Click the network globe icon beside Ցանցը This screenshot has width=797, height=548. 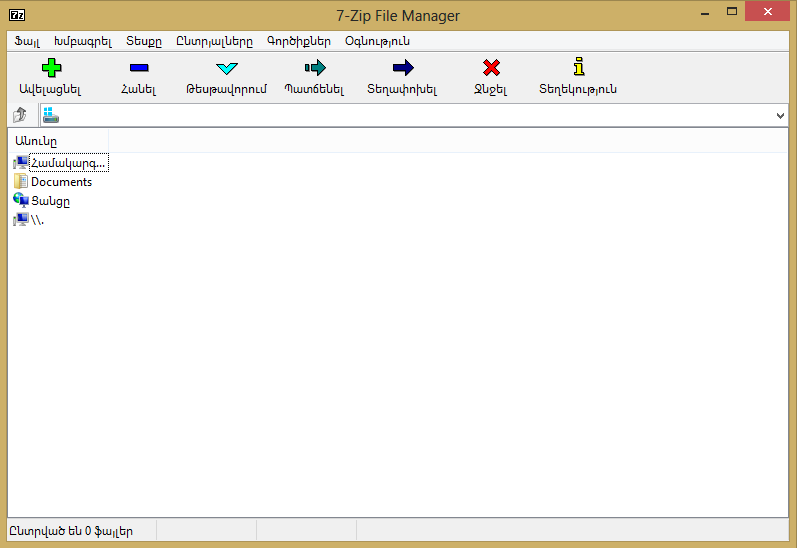pyautogui.click(x=21, y=200)
